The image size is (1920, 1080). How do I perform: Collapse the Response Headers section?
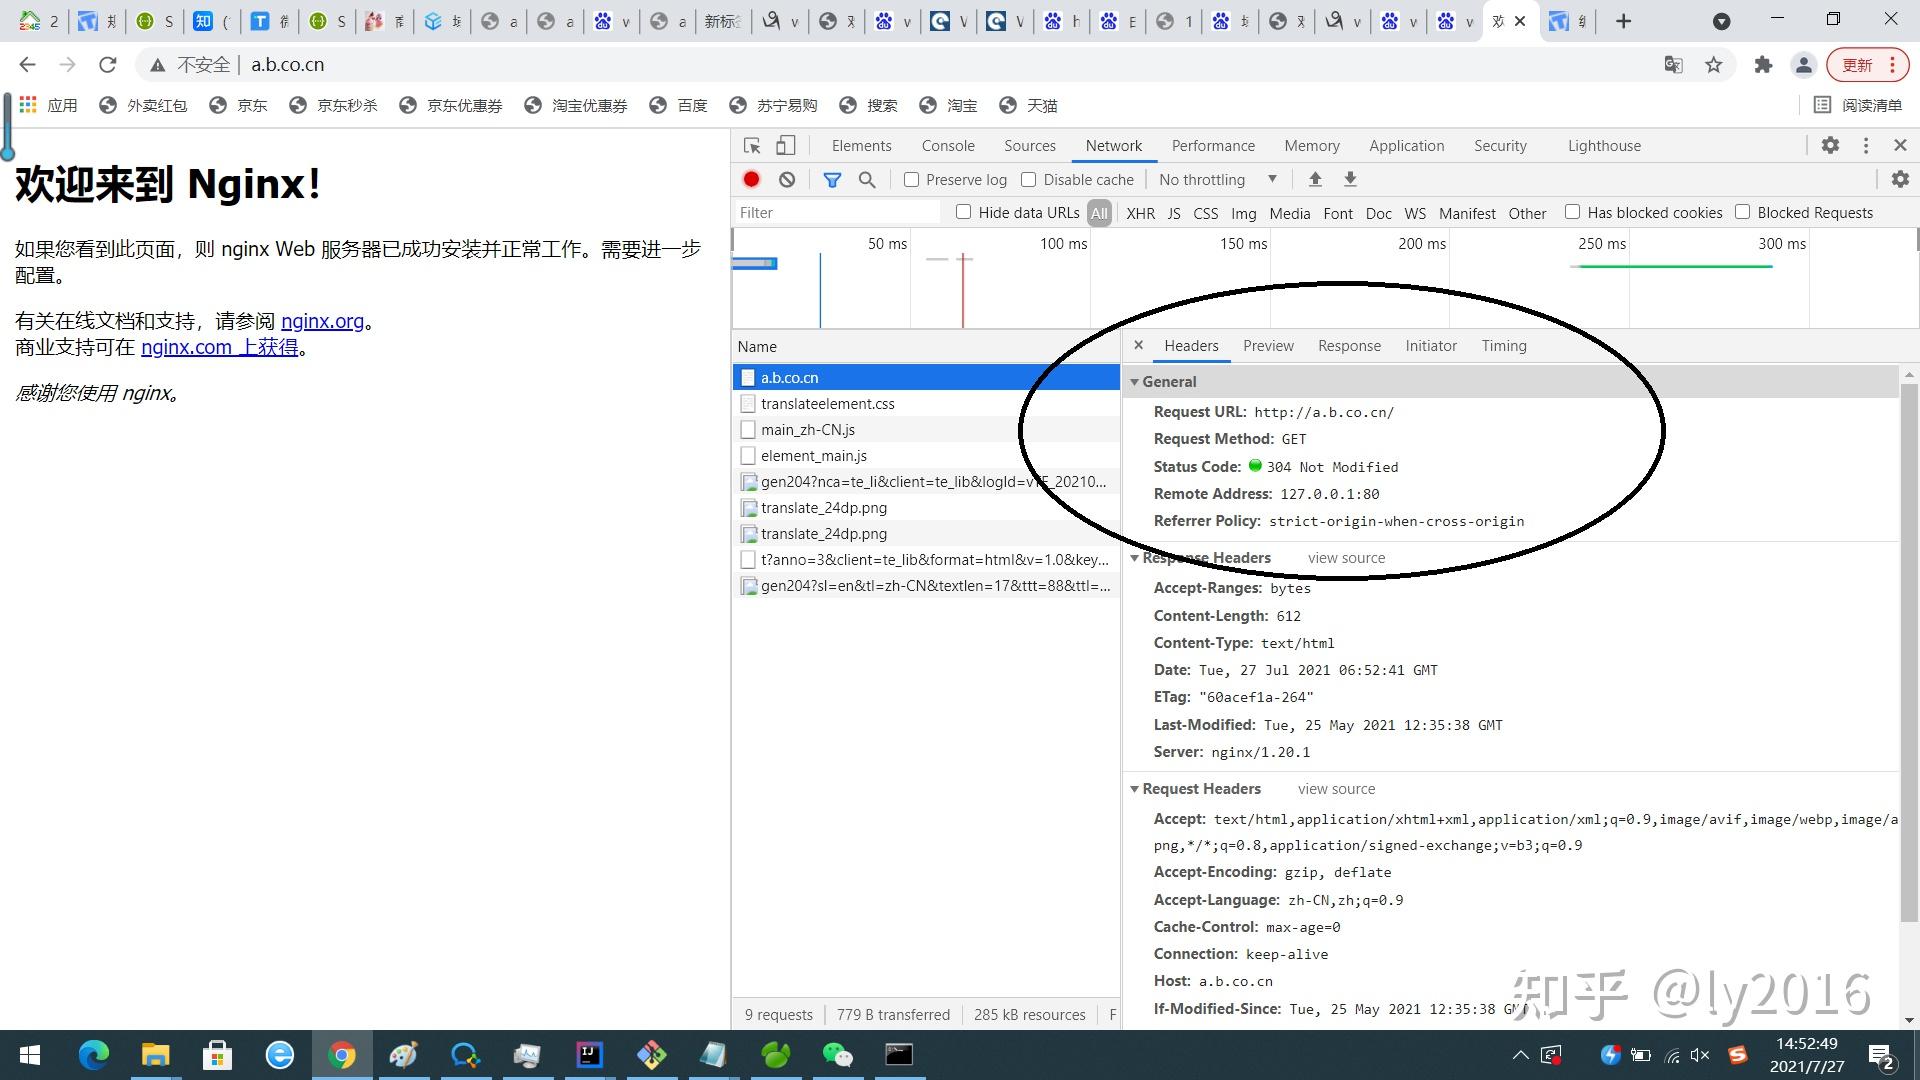(1135, 558)
